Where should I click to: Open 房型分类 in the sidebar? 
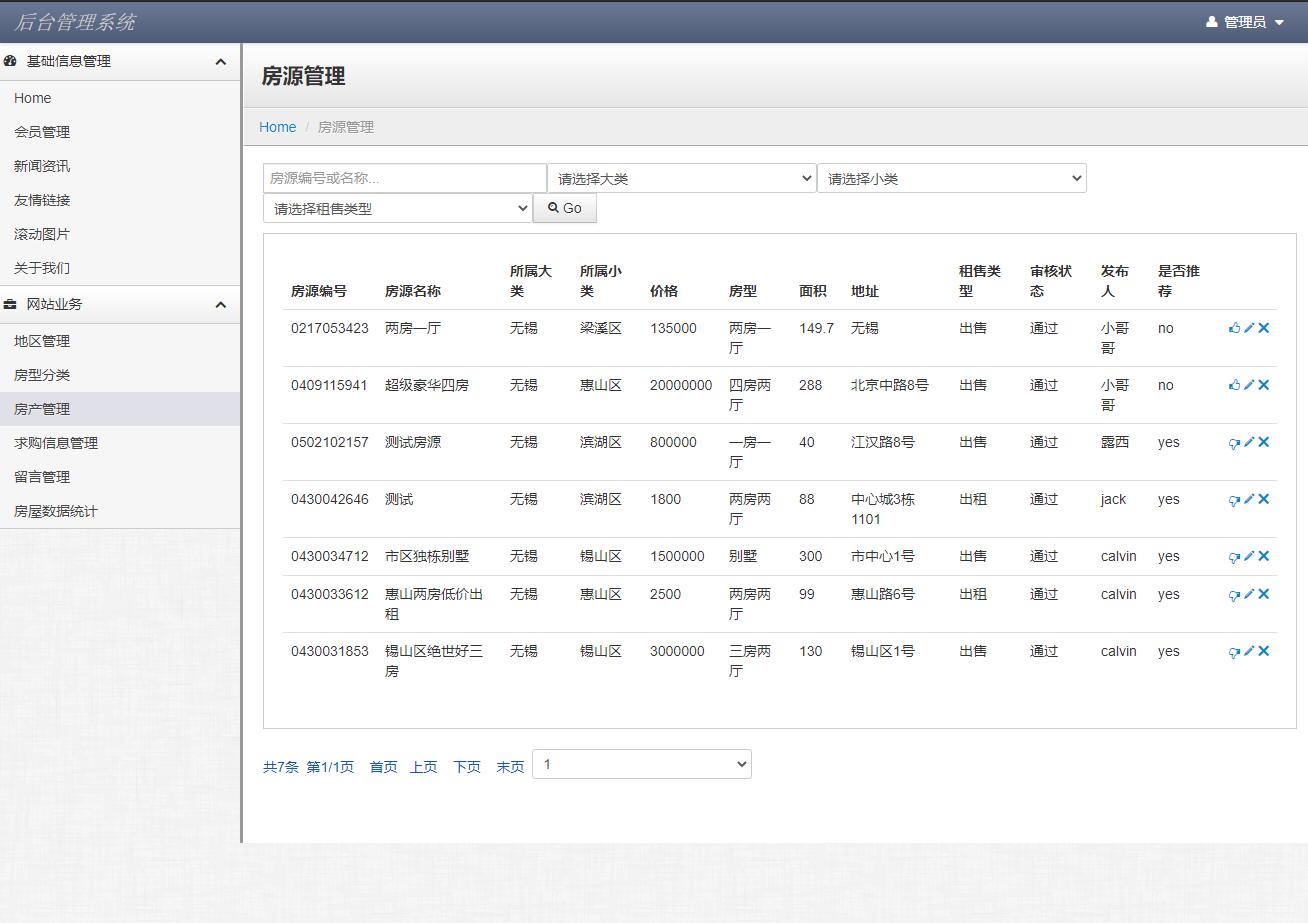click(40, 374)
